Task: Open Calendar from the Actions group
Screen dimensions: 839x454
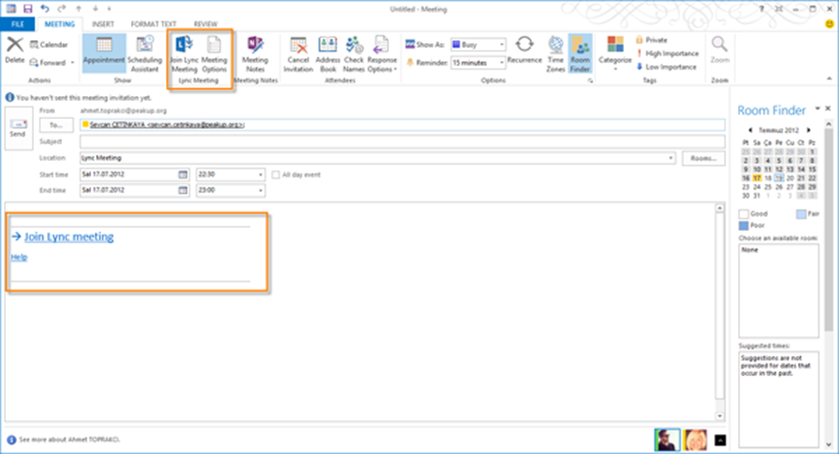Action: click(49, 44)
